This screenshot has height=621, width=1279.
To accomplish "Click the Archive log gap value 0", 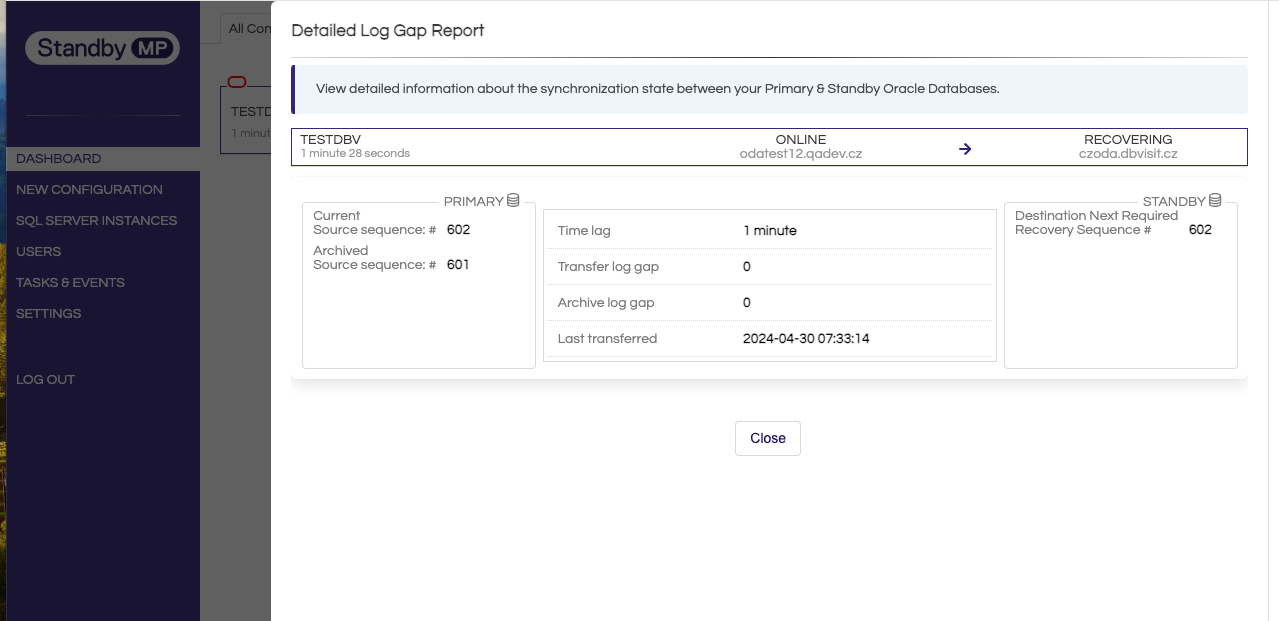I will (747, 303).
